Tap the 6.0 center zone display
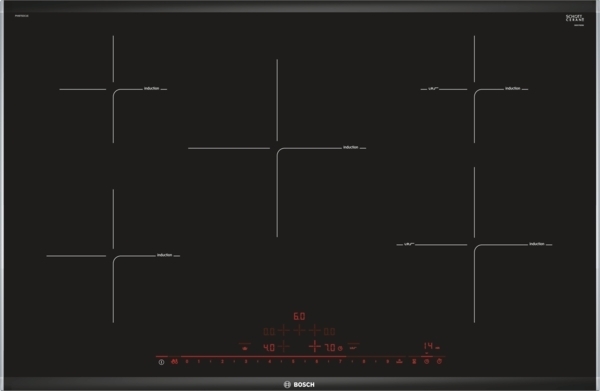This screenshot has height=391, width=600. pos(299,316)
